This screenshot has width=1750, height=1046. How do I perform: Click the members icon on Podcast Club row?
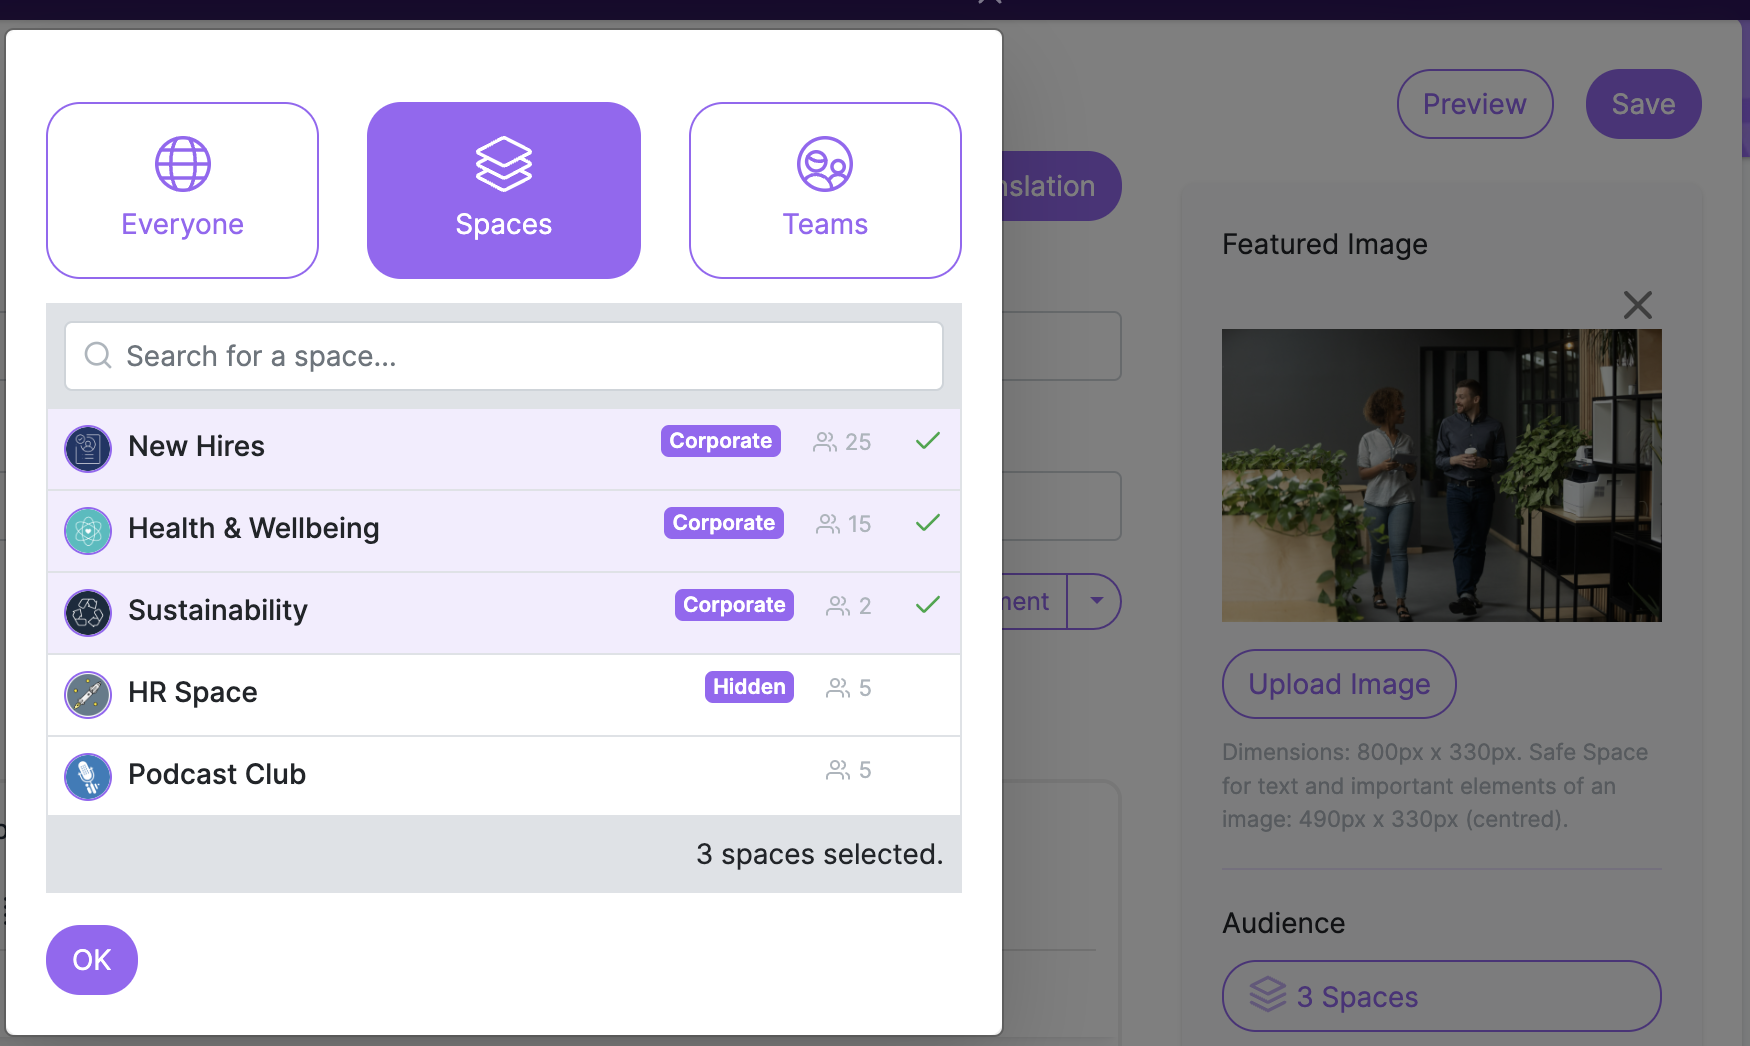click(838, 770)
